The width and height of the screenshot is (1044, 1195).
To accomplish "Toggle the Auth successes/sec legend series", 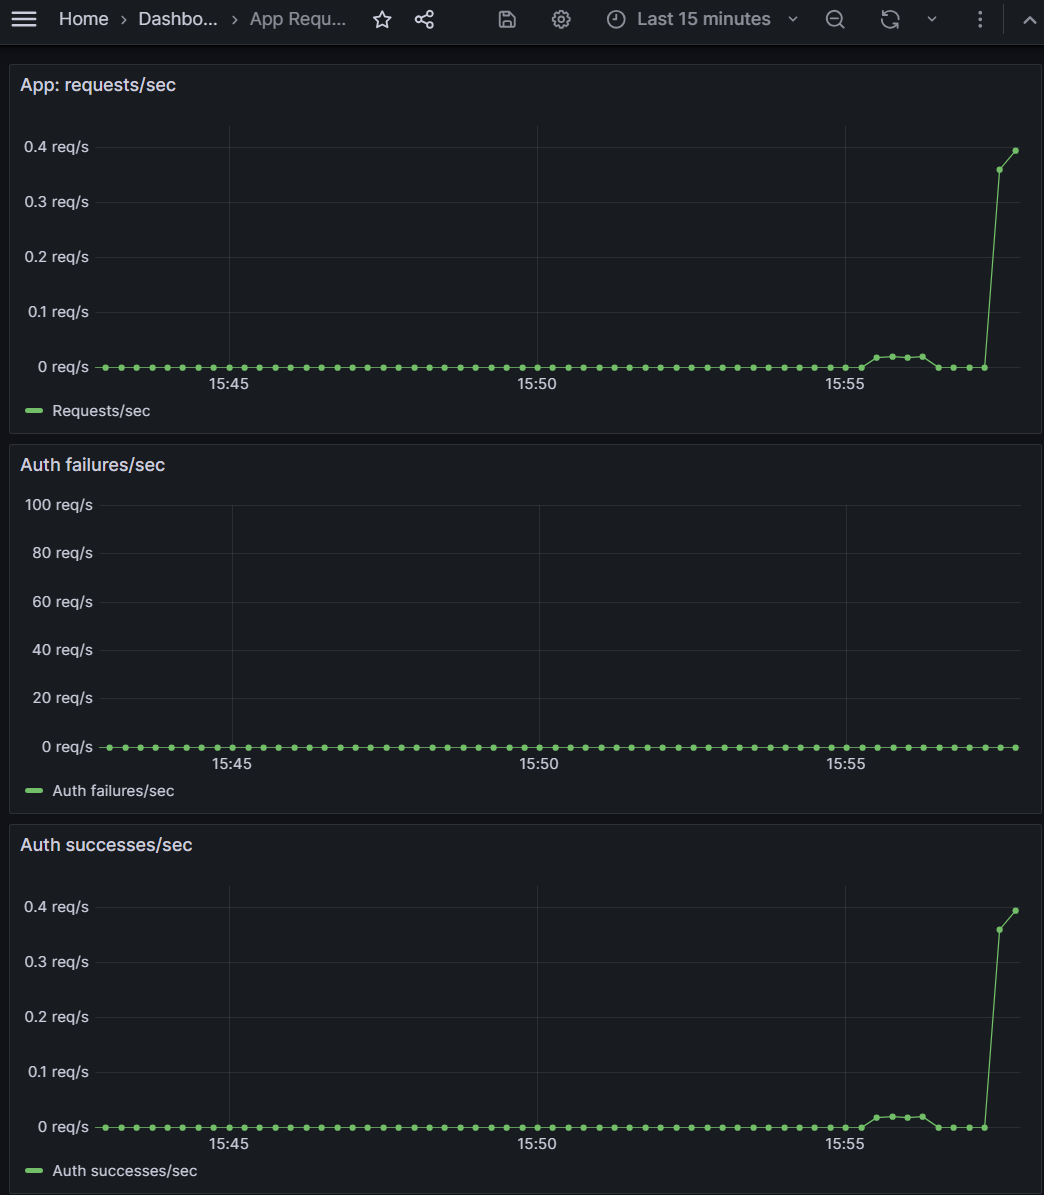I will tap(124, 1171).
